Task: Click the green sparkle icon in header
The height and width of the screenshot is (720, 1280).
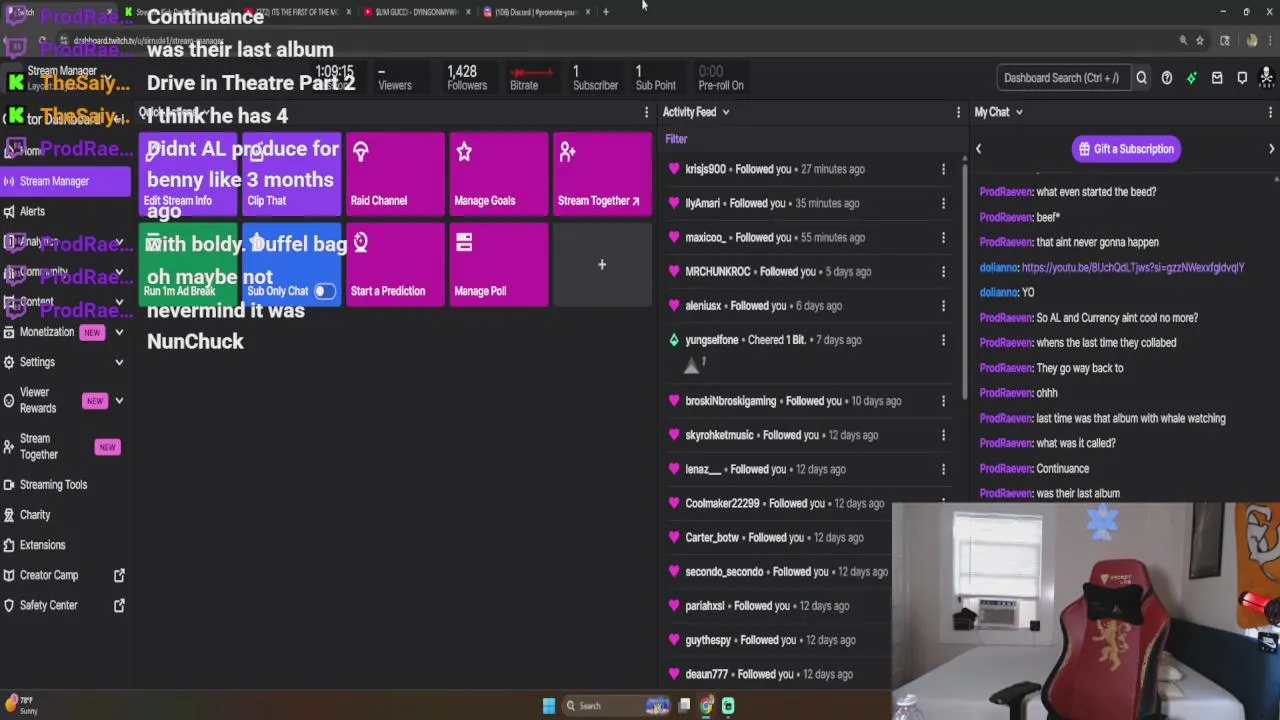Action: [x=1192, y=78]
